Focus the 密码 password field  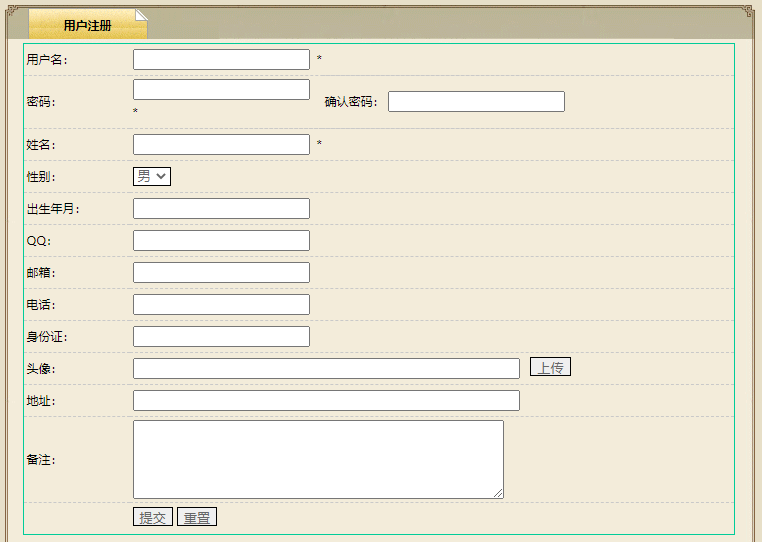(x=221, y=89)
